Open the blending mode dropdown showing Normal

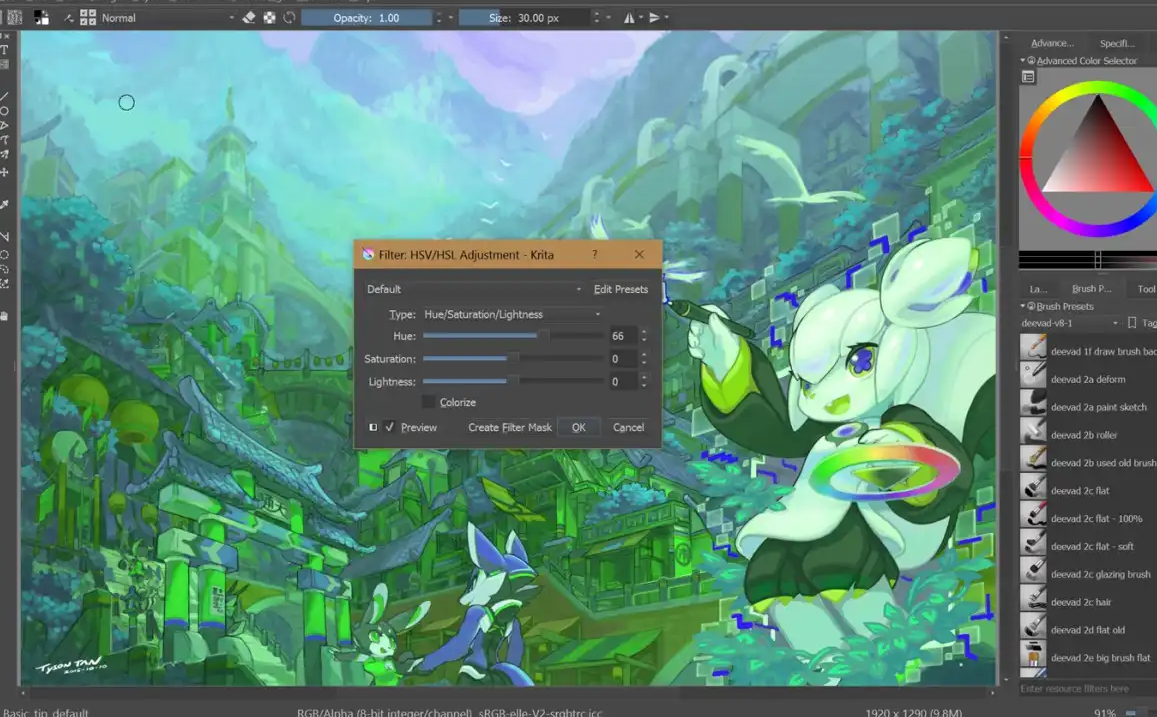(167, 18)
